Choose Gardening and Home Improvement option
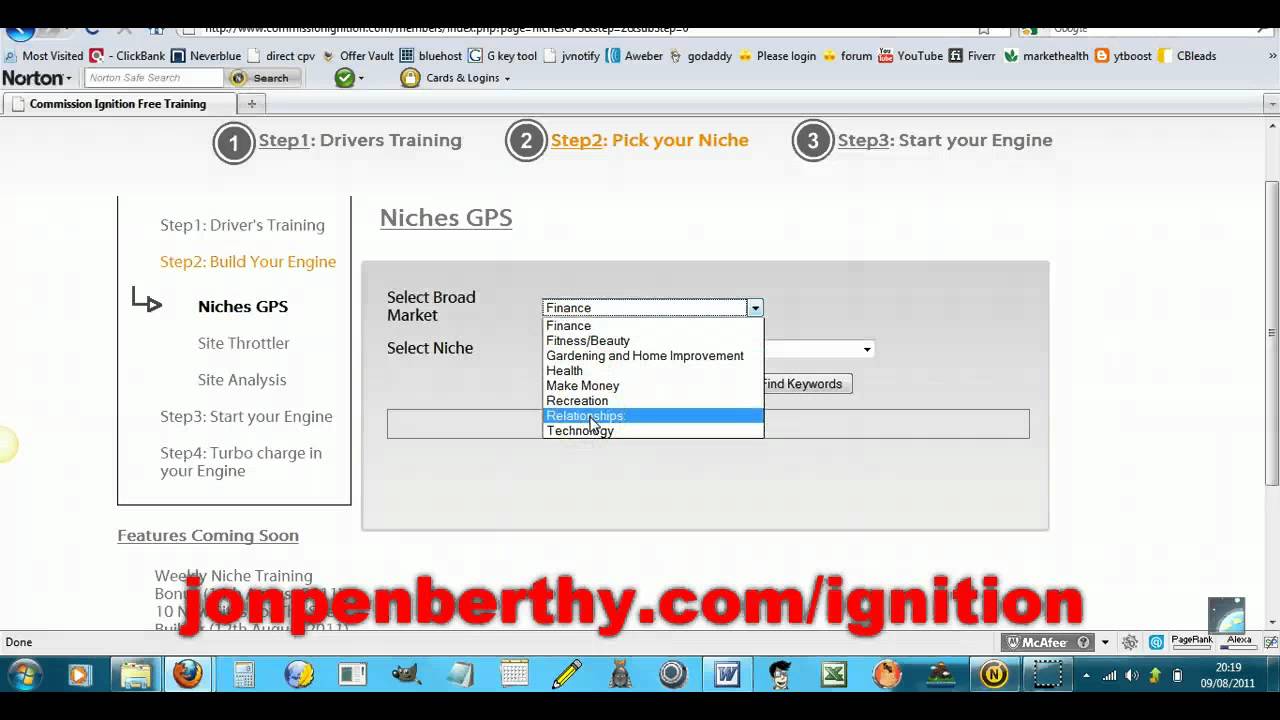The height and width of the screenshot is (720, 1280). 653,356
